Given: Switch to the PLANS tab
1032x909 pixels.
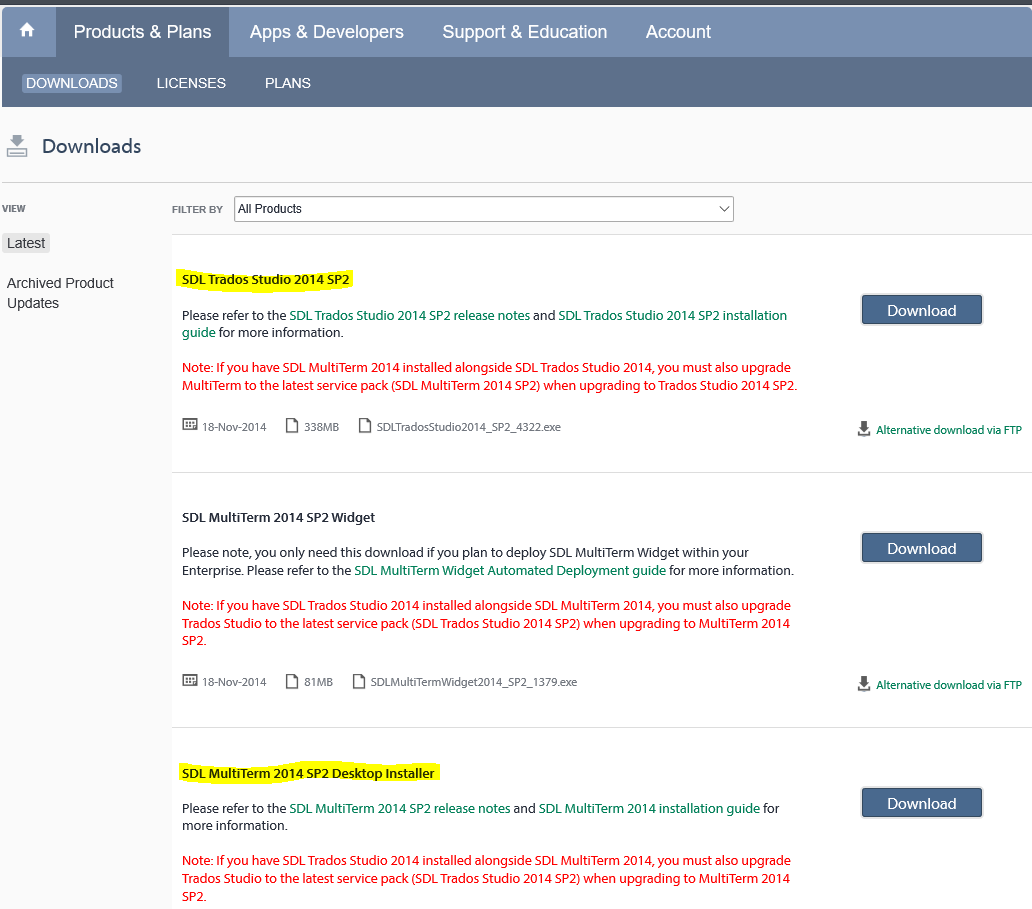Looking at the screenshot, I should pos(288,83).
